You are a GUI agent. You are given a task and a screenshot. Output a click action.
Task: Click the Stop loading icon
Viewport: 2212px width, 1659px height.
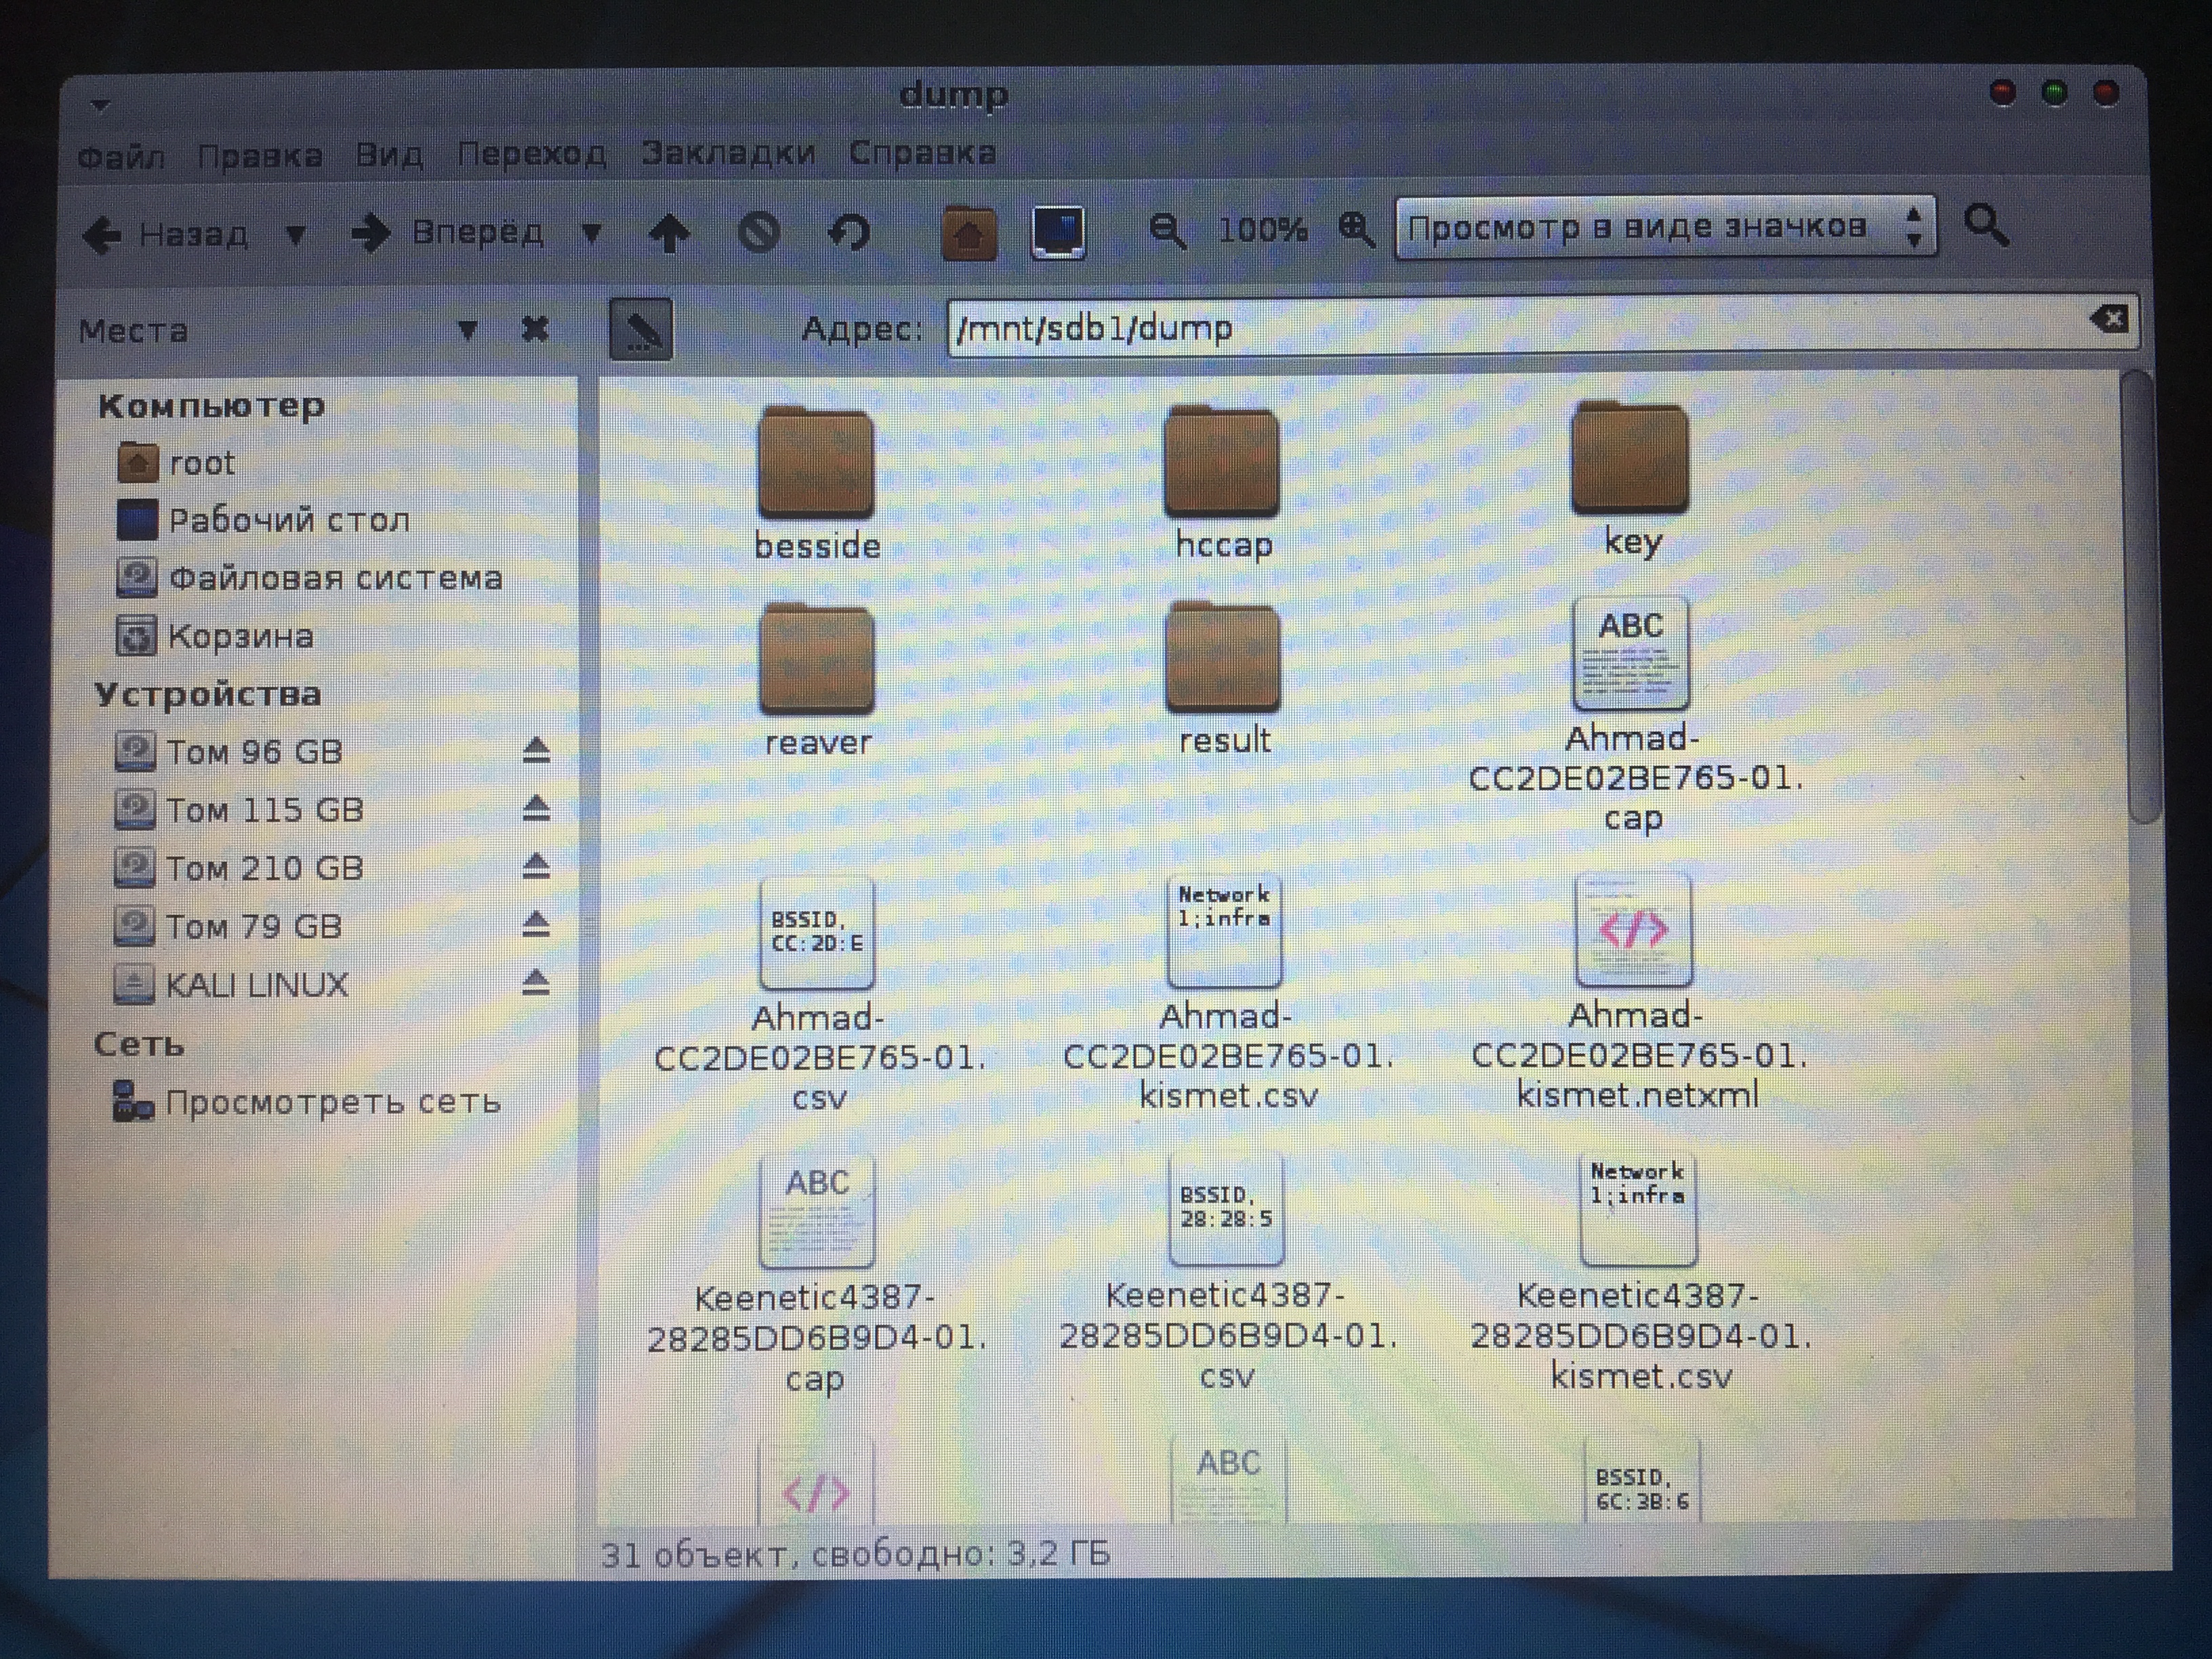coord(759,233)
